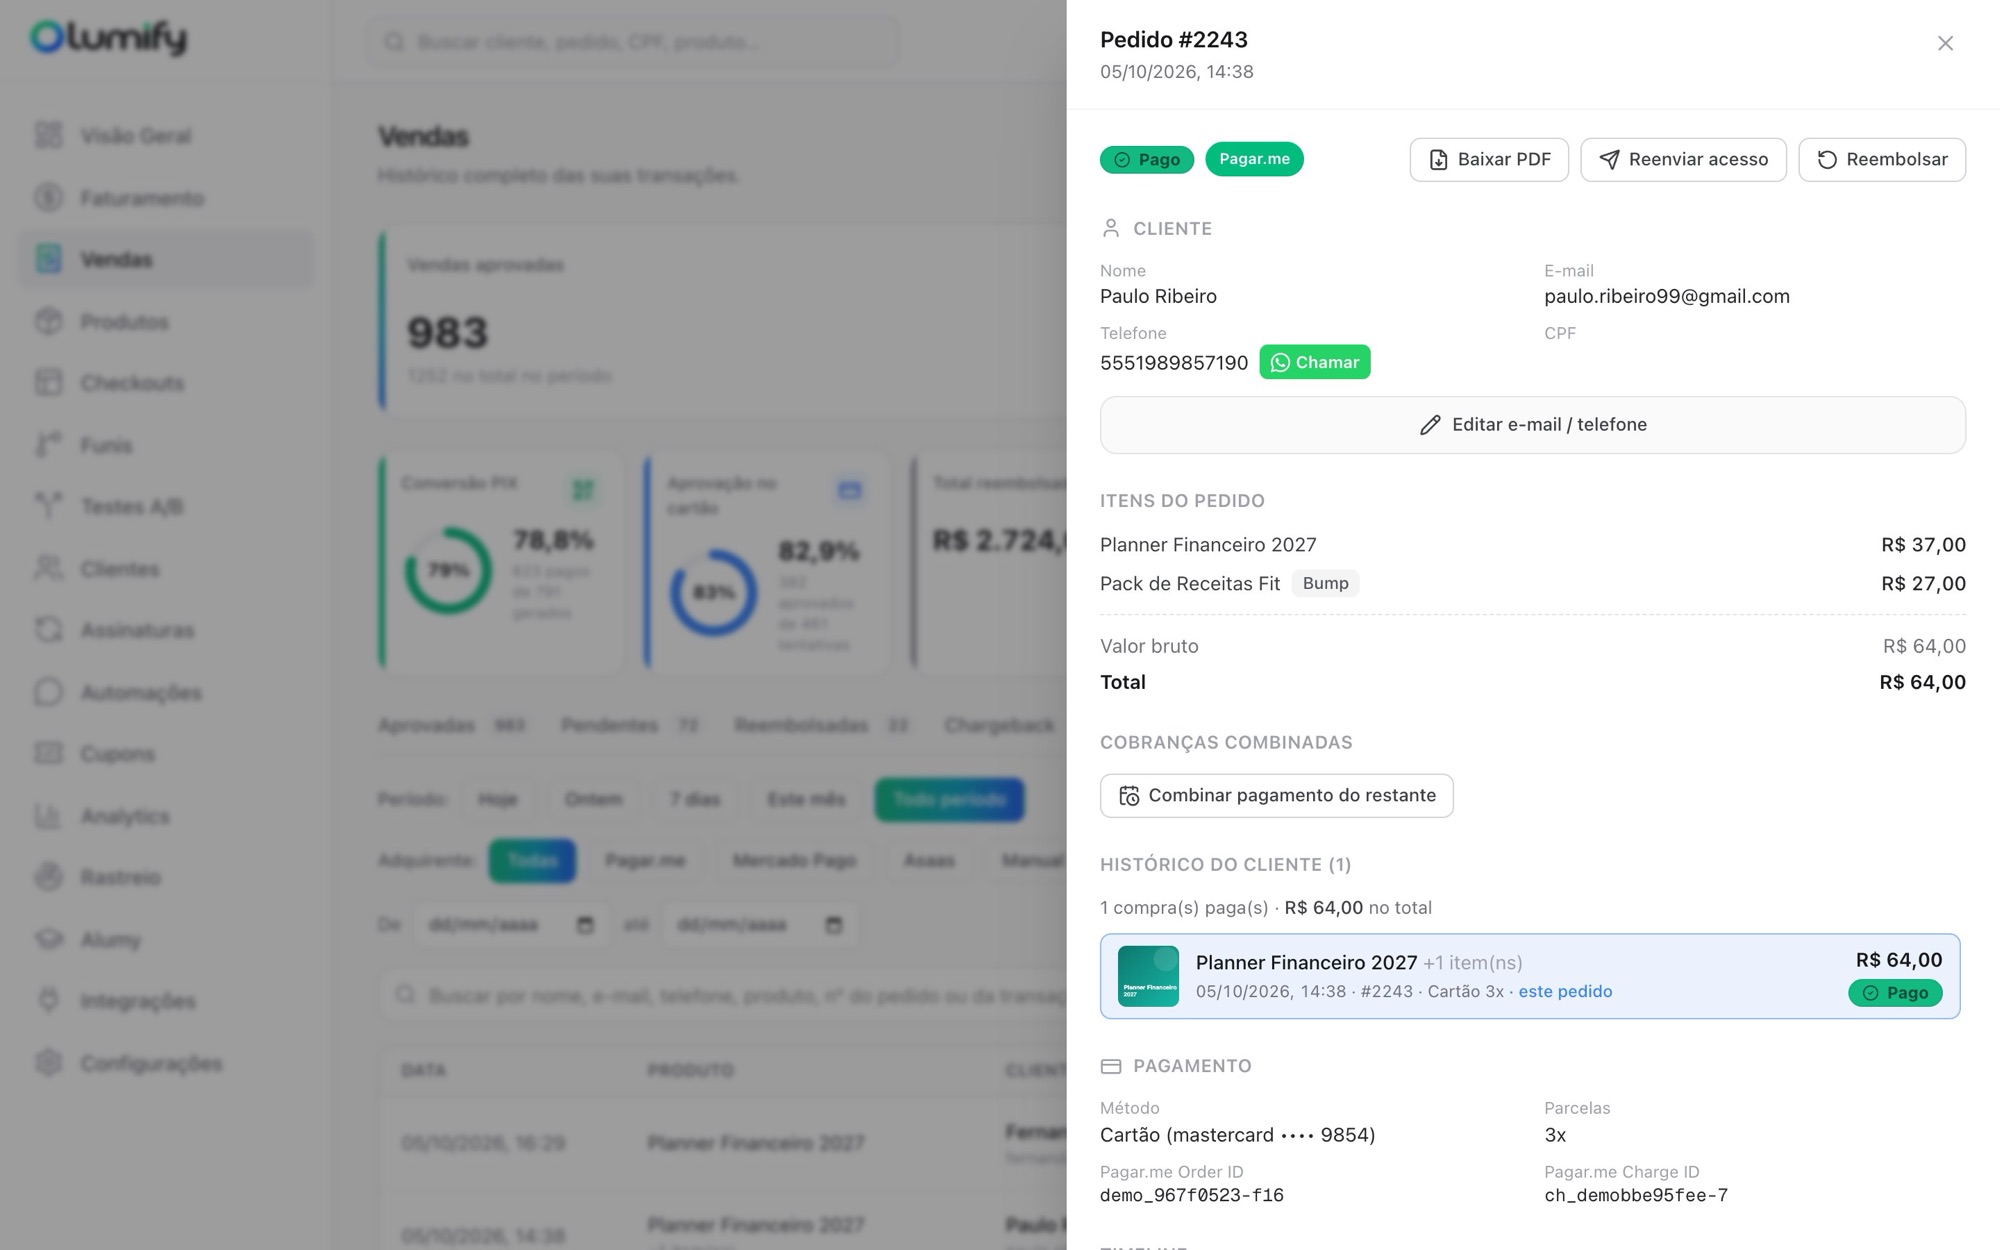Image resolution: width=2000 pixels, height=1250 pixels.
Task: Open Planner Financeiro 2027 product thumbnail
Action: [x=1148, y=976]
